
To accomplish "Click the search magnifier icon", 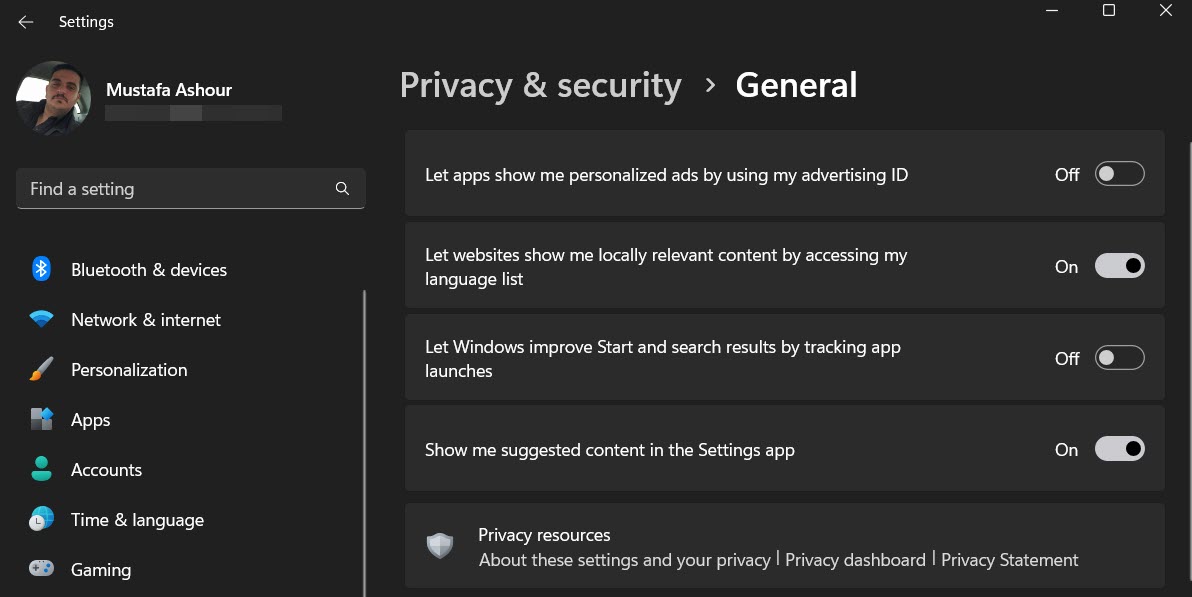I will [x=342, y=189].
